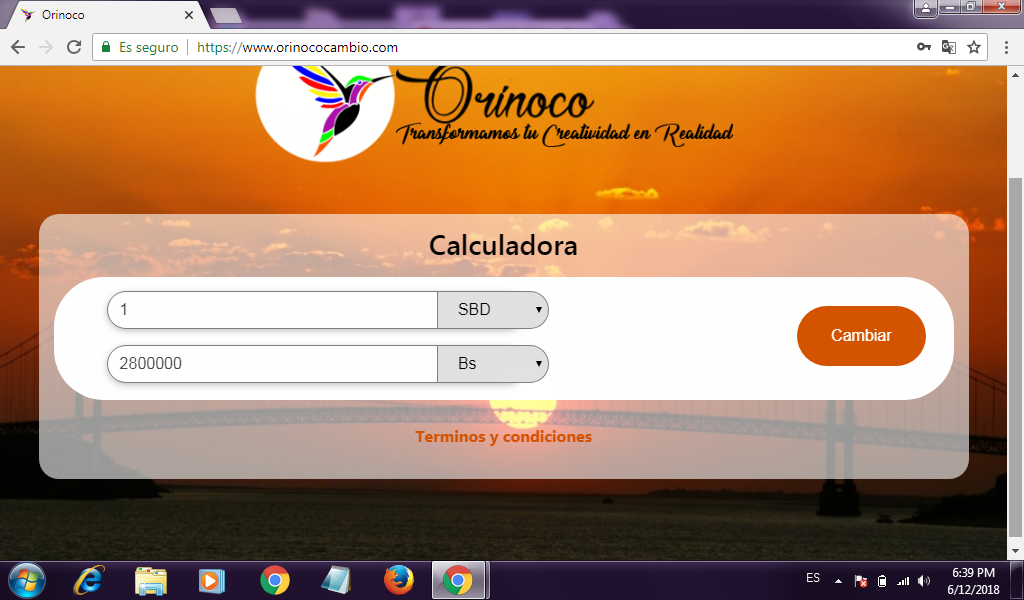Reload the Orinoco page
The image size is (1024, 600).
point(74,47)
